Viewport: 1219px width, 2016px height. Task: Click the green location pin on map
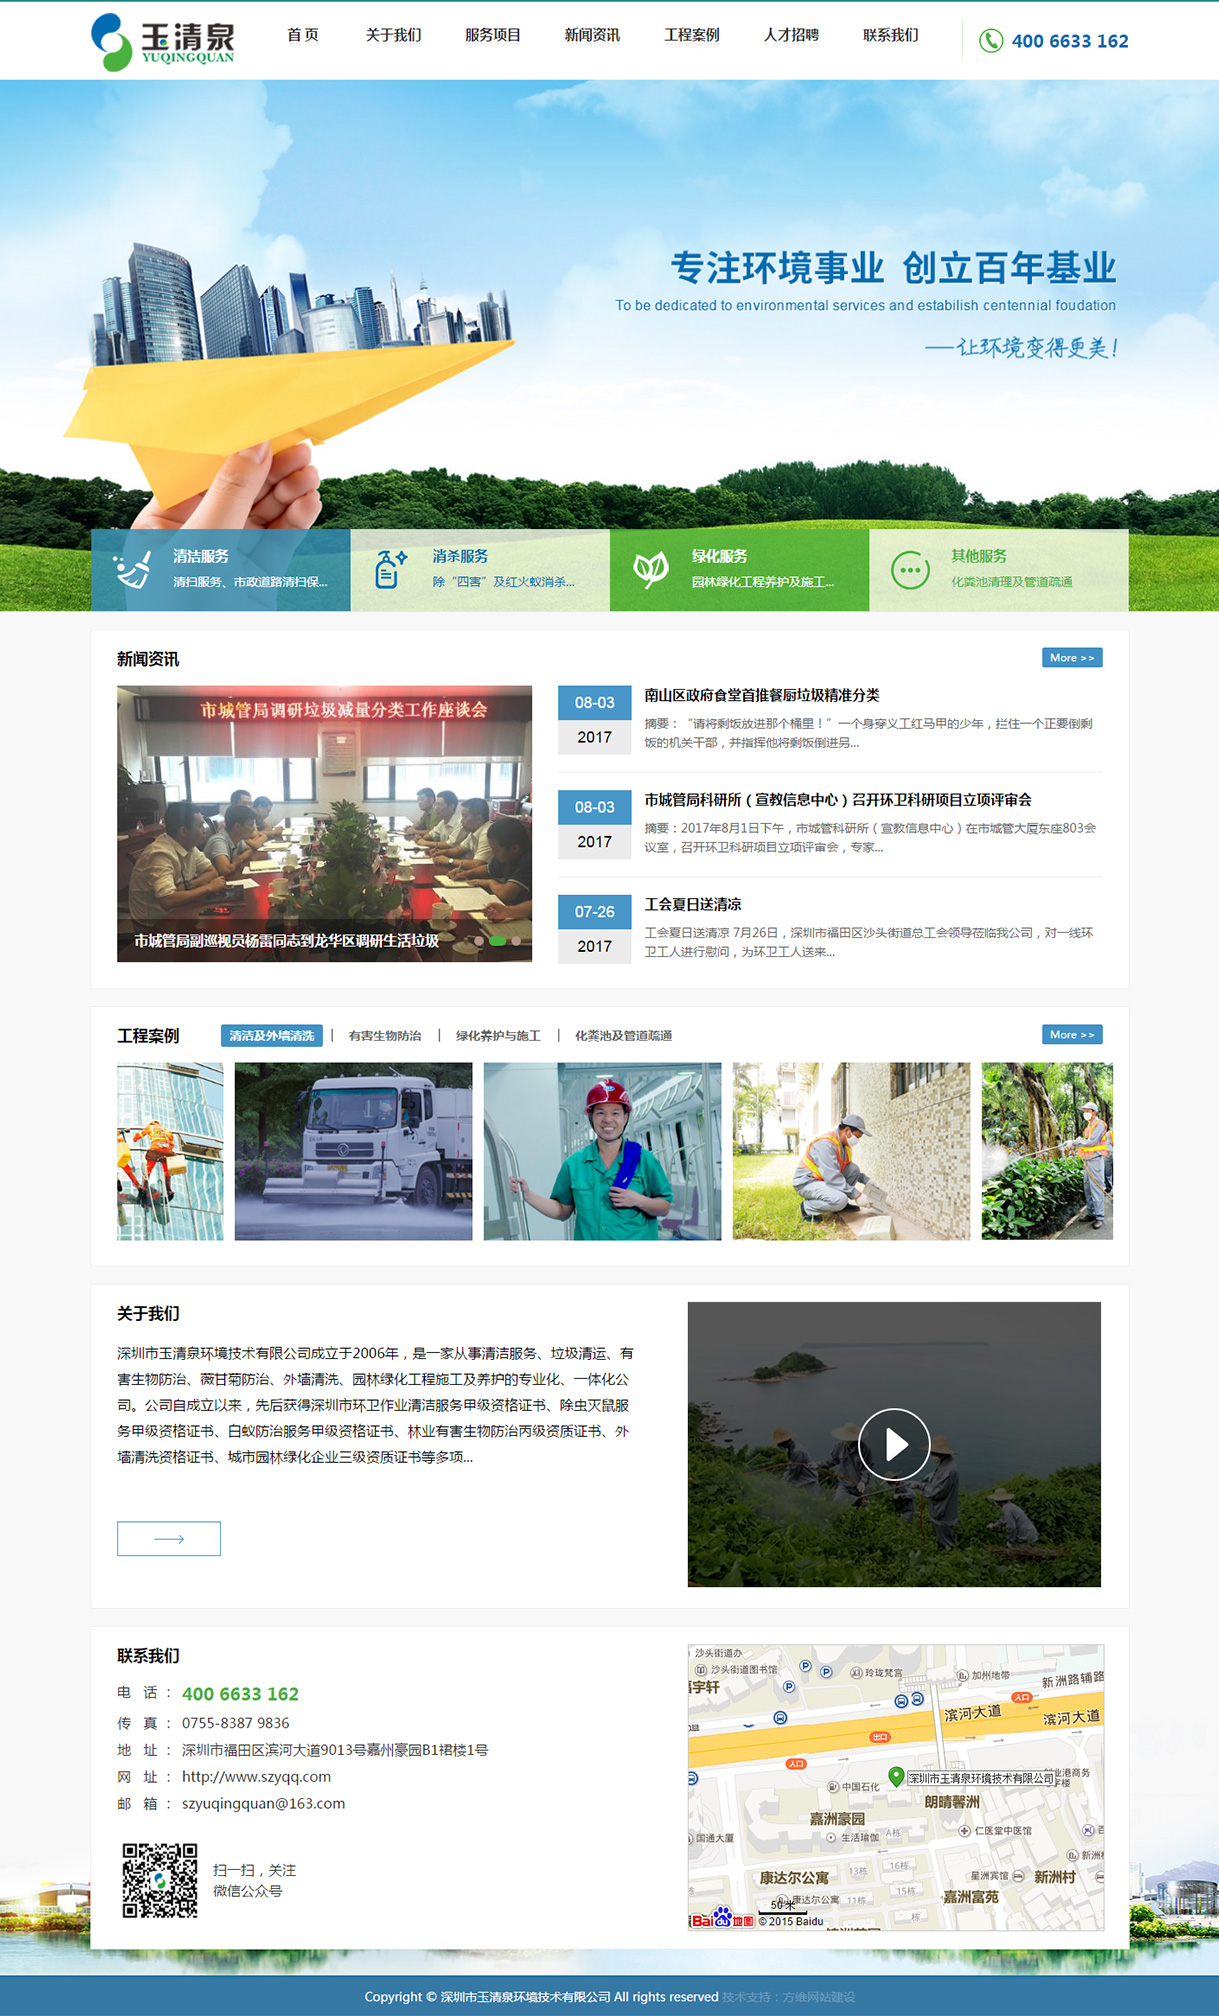[x=896, y=1776]
